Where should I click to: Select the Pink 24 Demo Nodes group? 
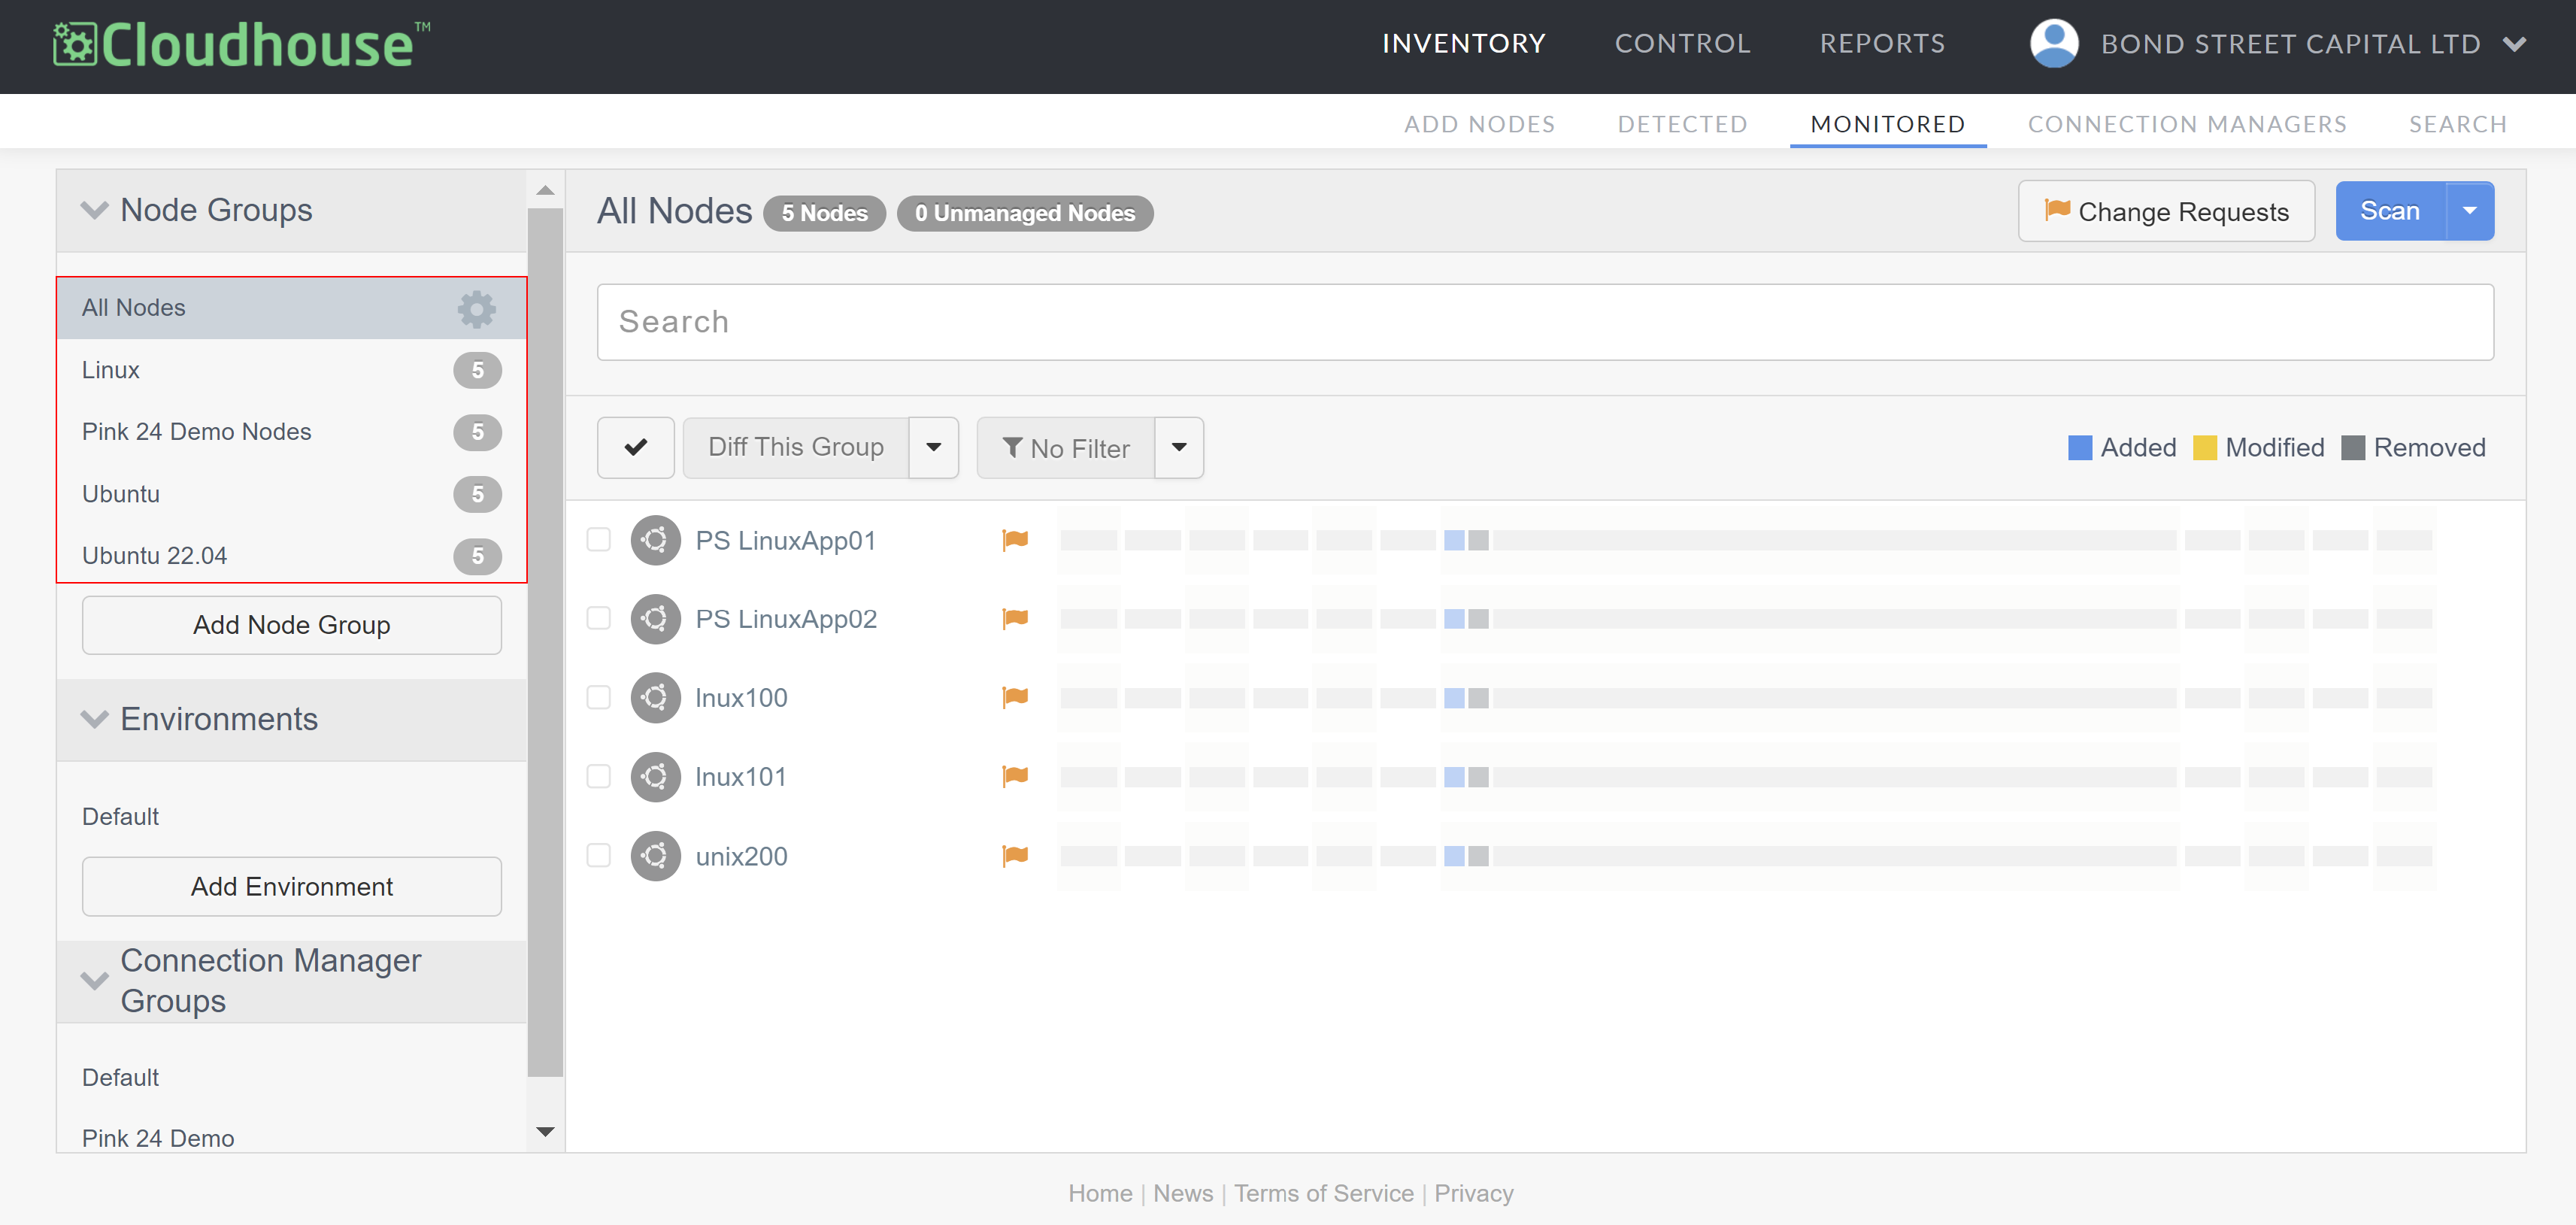point(292,432)
